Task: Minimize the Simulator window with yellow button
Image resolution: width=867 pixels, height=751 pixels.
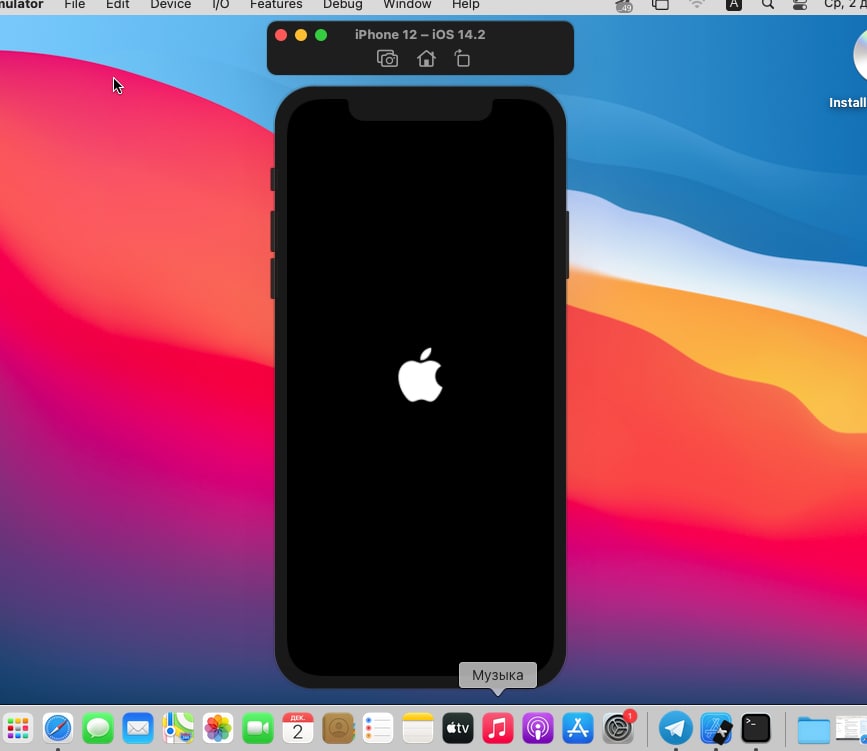Action: click(x=301, y=35)
